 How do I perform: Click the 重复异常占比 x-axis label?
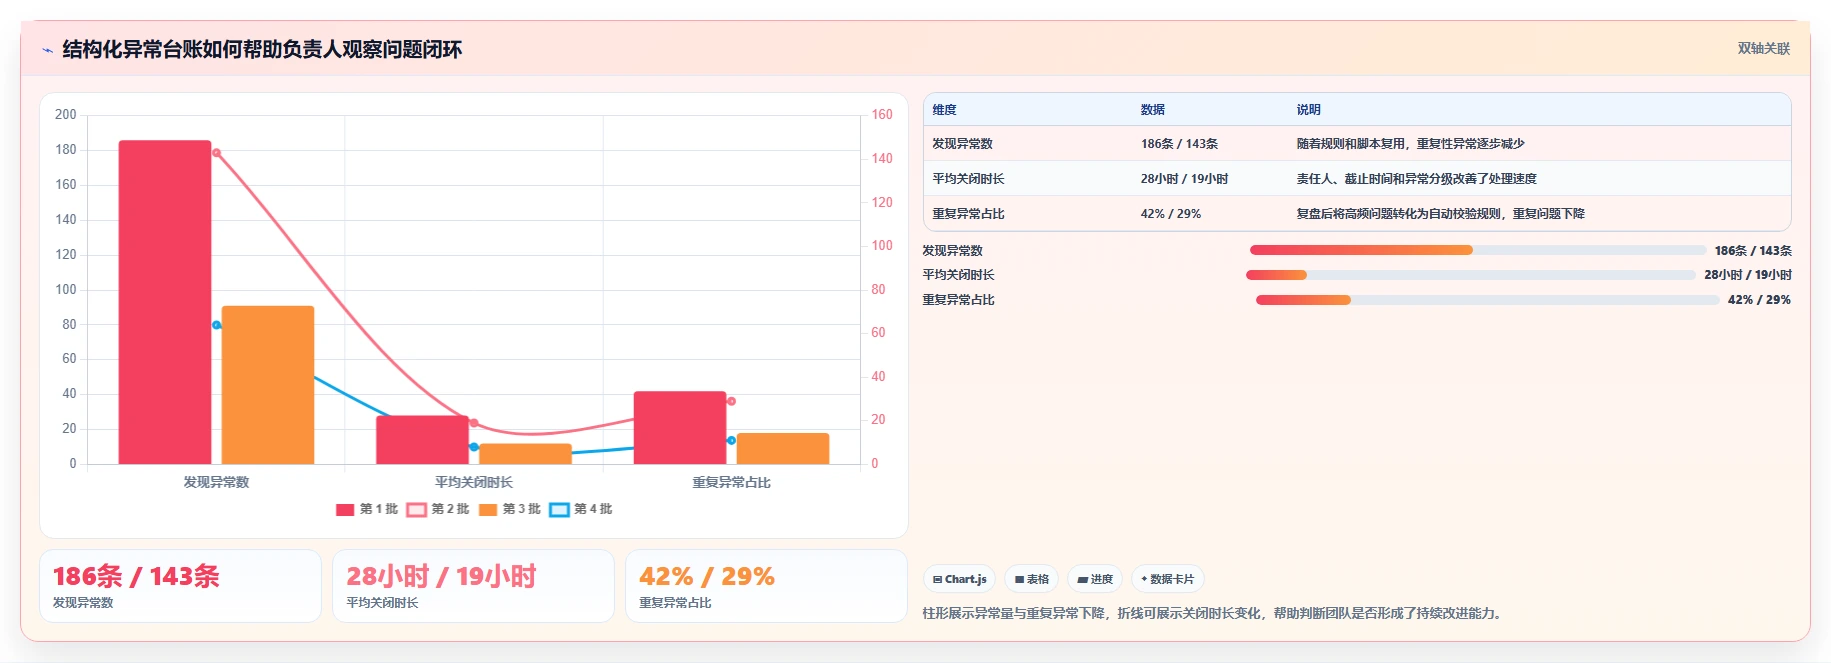pos(731,482)
